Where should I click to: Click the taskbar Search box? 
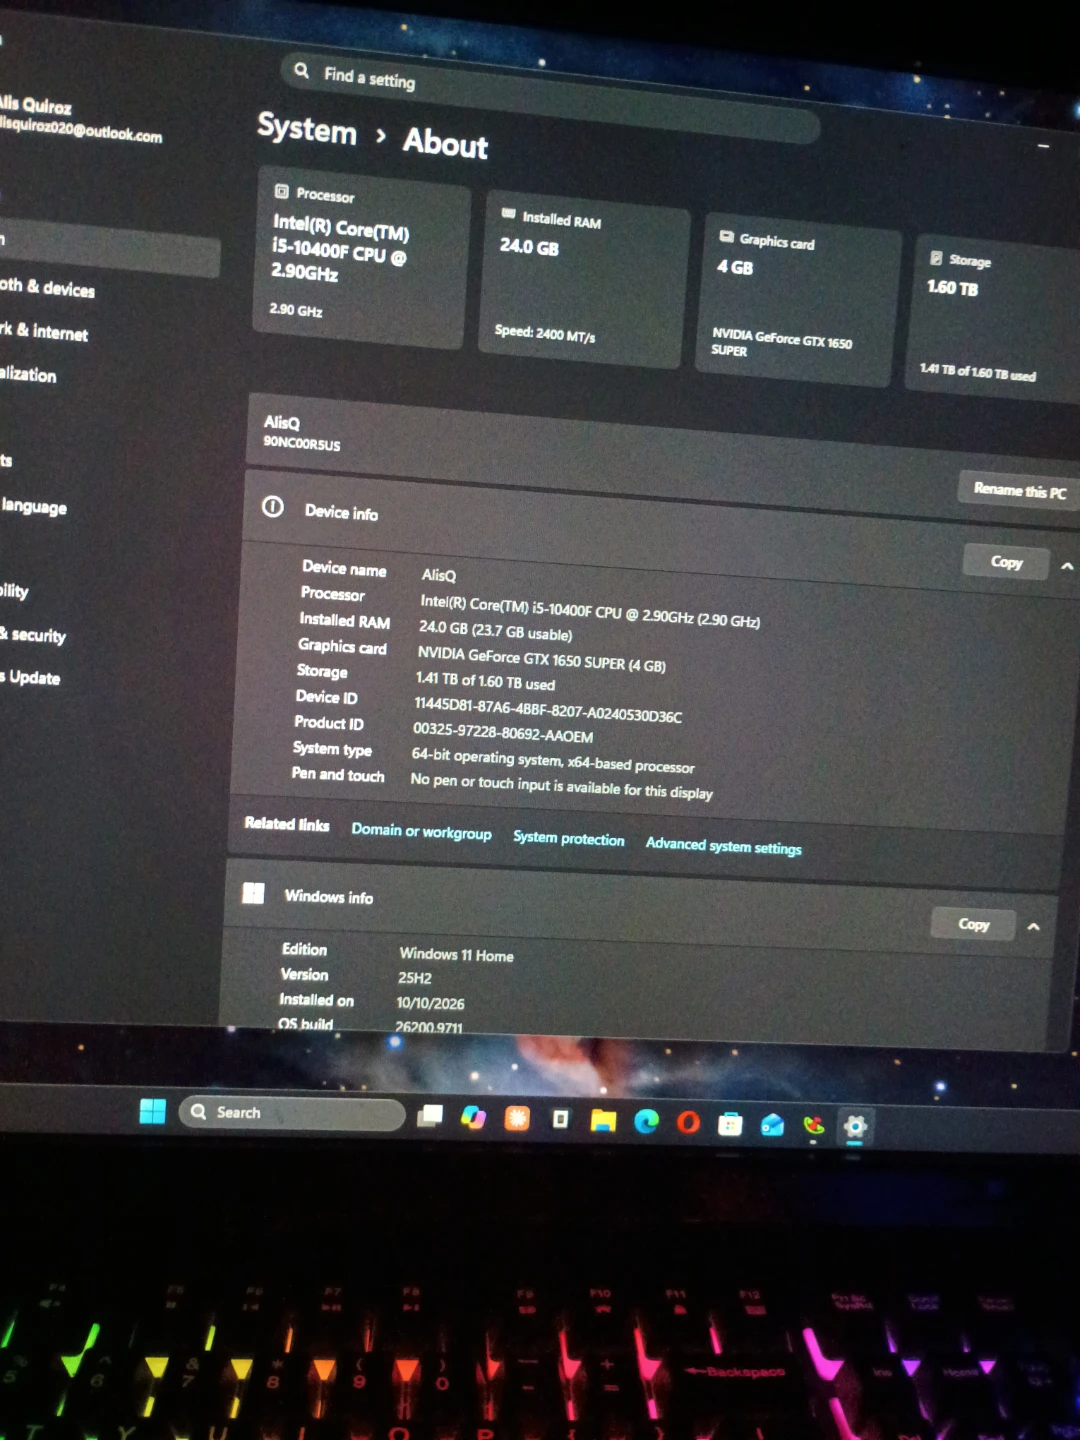click(x=291, y=1113)
